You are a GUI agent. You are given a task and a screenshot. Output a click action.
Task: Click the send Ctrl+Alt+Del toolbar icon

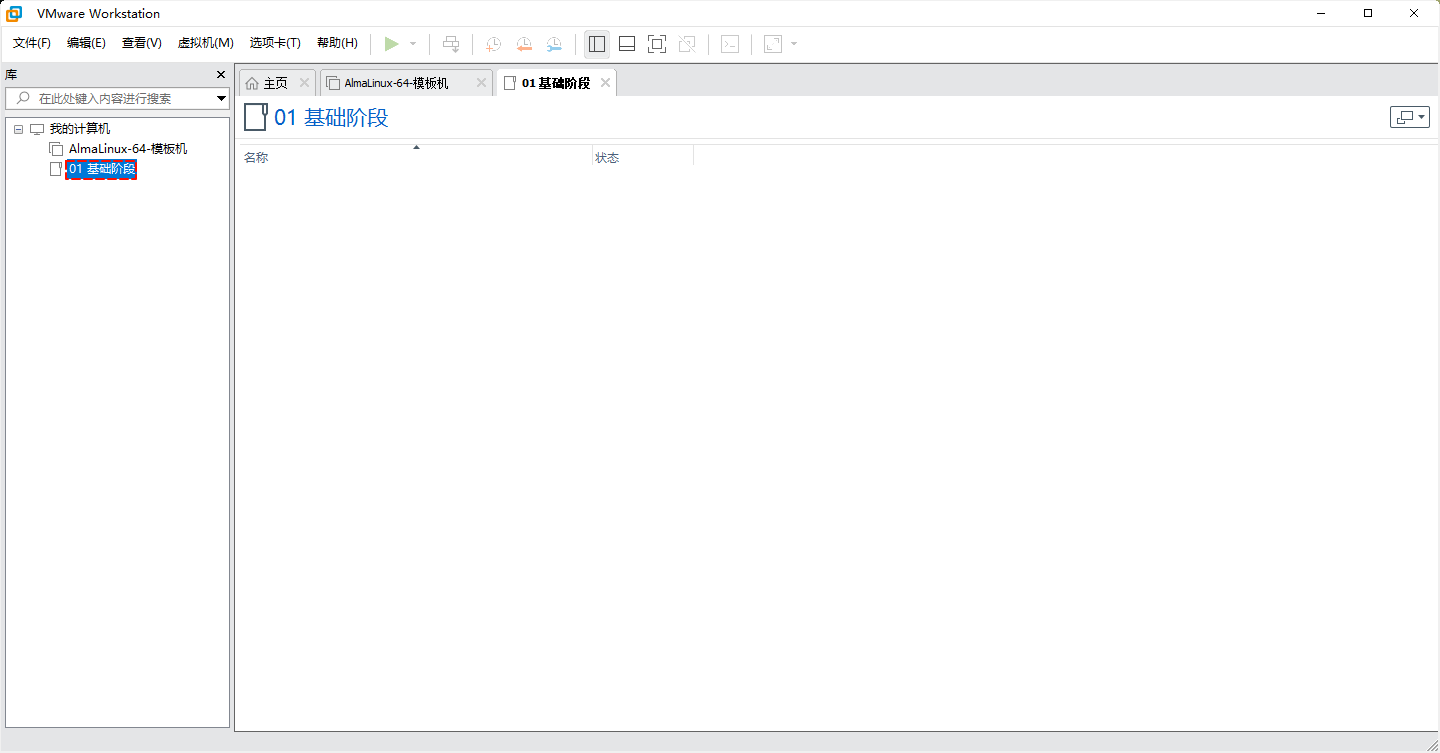tap(451, 44)
